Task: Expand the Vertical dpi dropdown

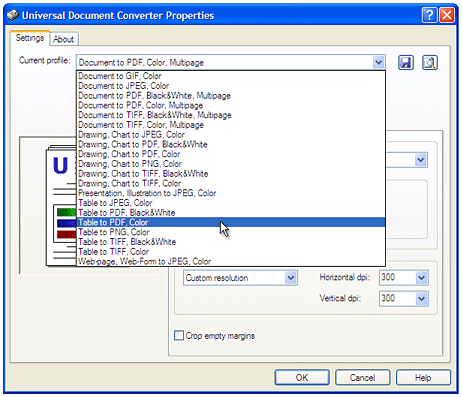Action: point(421,299)
